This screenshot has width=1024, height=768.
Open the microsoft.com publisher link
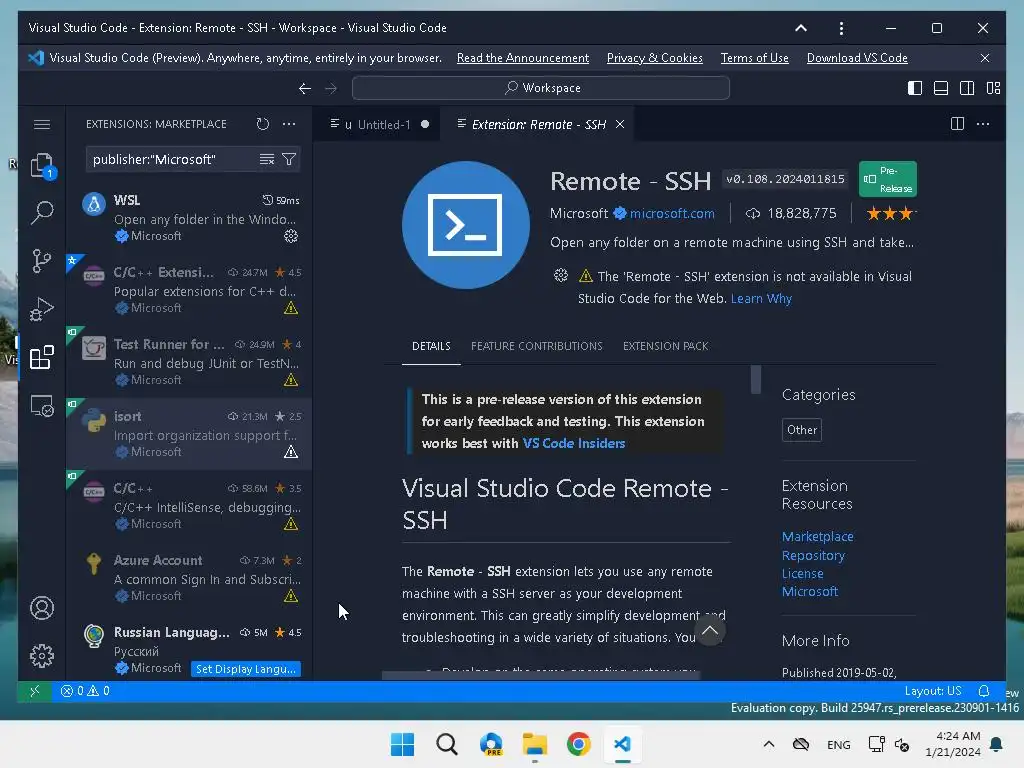coord(672,214)
